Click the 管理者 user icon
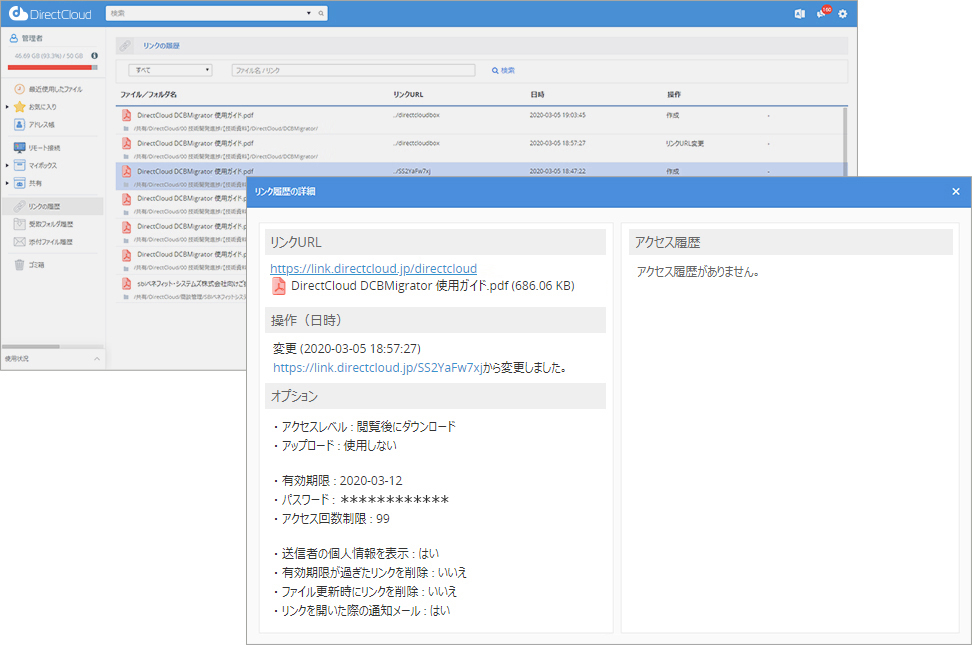 [x=14, y=38]
